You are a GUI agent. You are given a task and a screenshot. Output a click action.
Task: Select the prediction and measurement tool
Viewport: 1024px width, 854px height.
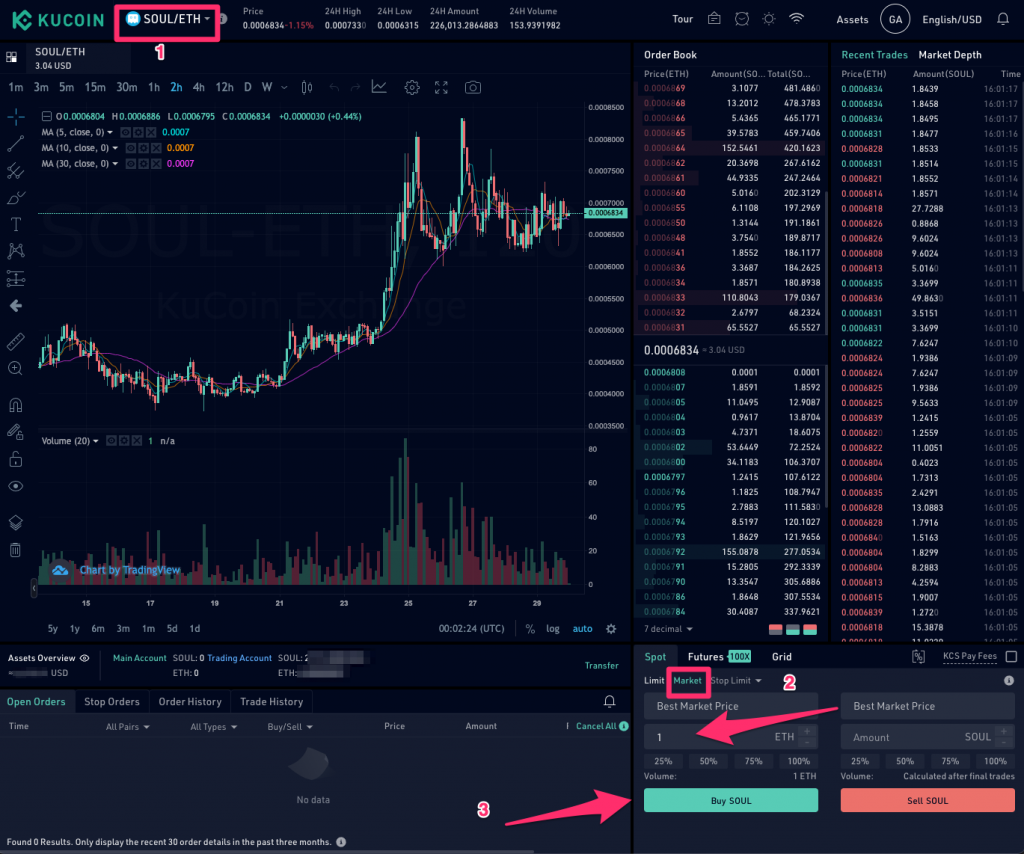point(16,279)
